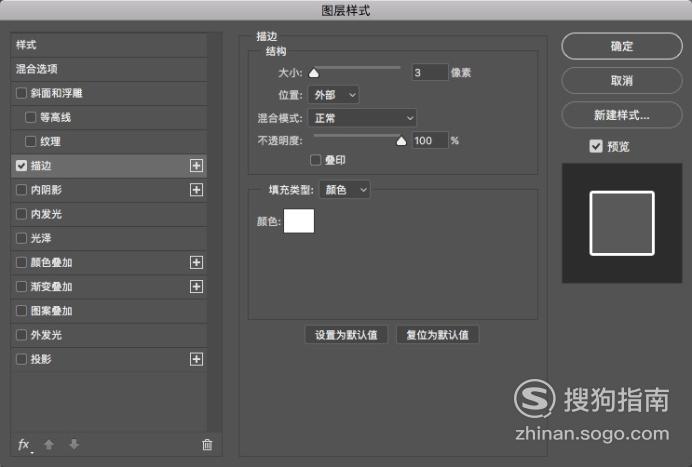
Task: Click the plus icon beside 渐变叠加
Action: pyautogui.click(x=196, y=286)
